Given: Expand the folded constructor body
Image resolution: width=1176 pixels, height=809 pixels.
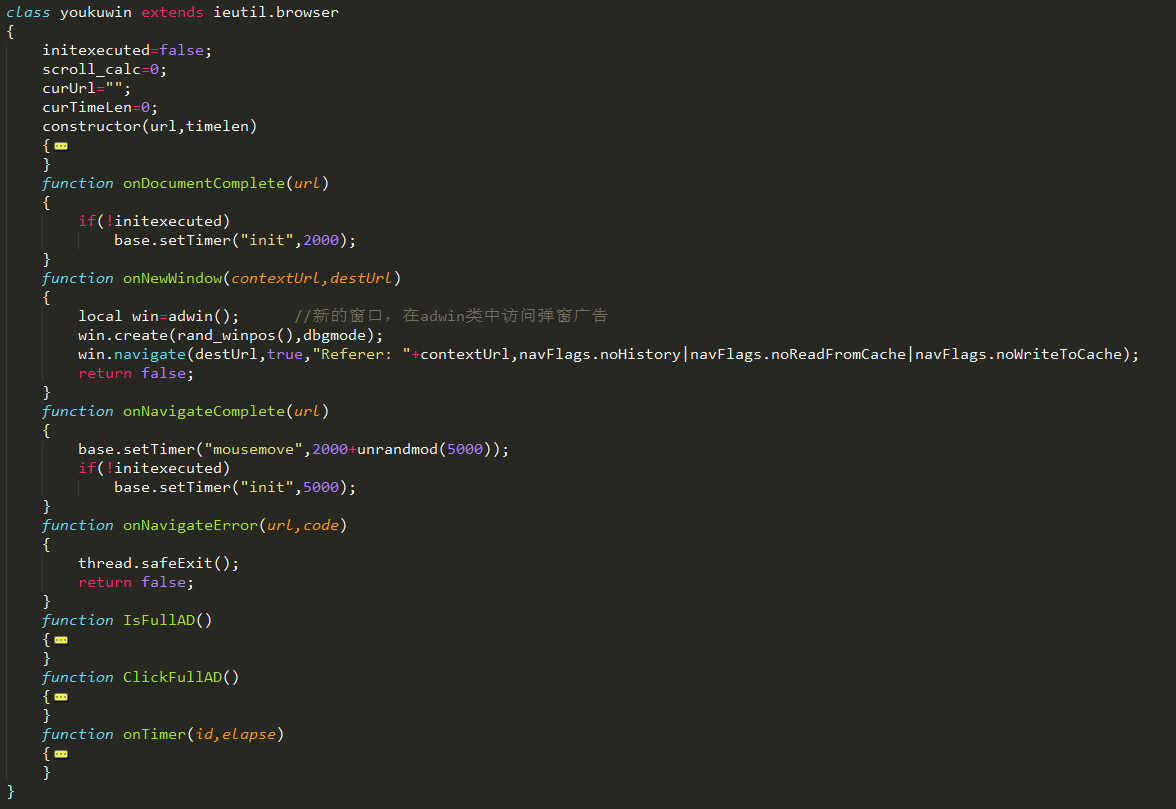Looking at the screenshot, I should coord(62,146).
